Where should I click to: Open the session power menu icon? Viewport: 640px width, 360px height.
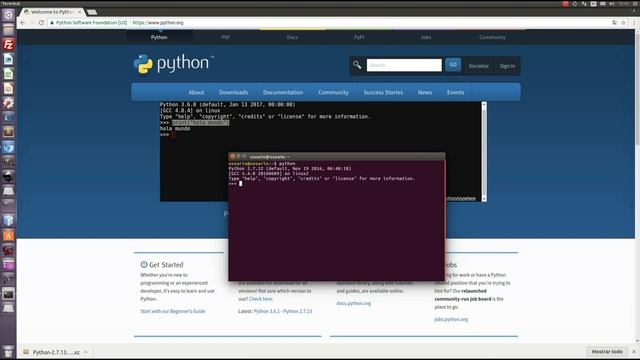point(635,4)
